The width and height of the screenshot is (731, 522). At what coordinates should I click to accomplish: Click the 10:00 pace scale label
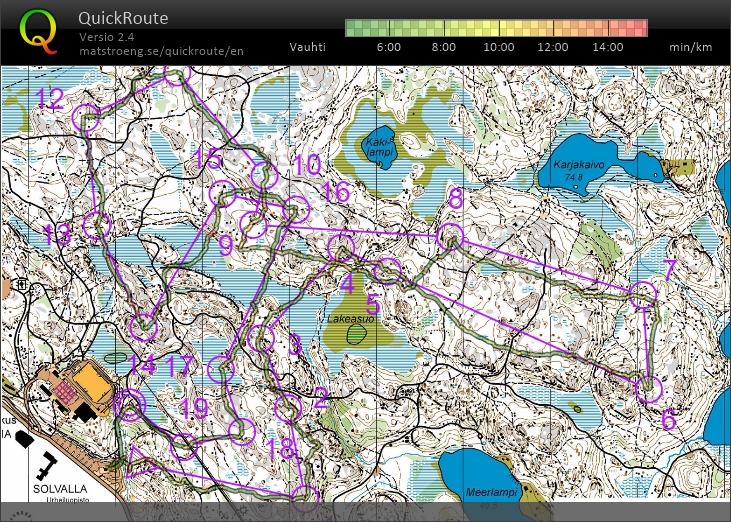498,47
